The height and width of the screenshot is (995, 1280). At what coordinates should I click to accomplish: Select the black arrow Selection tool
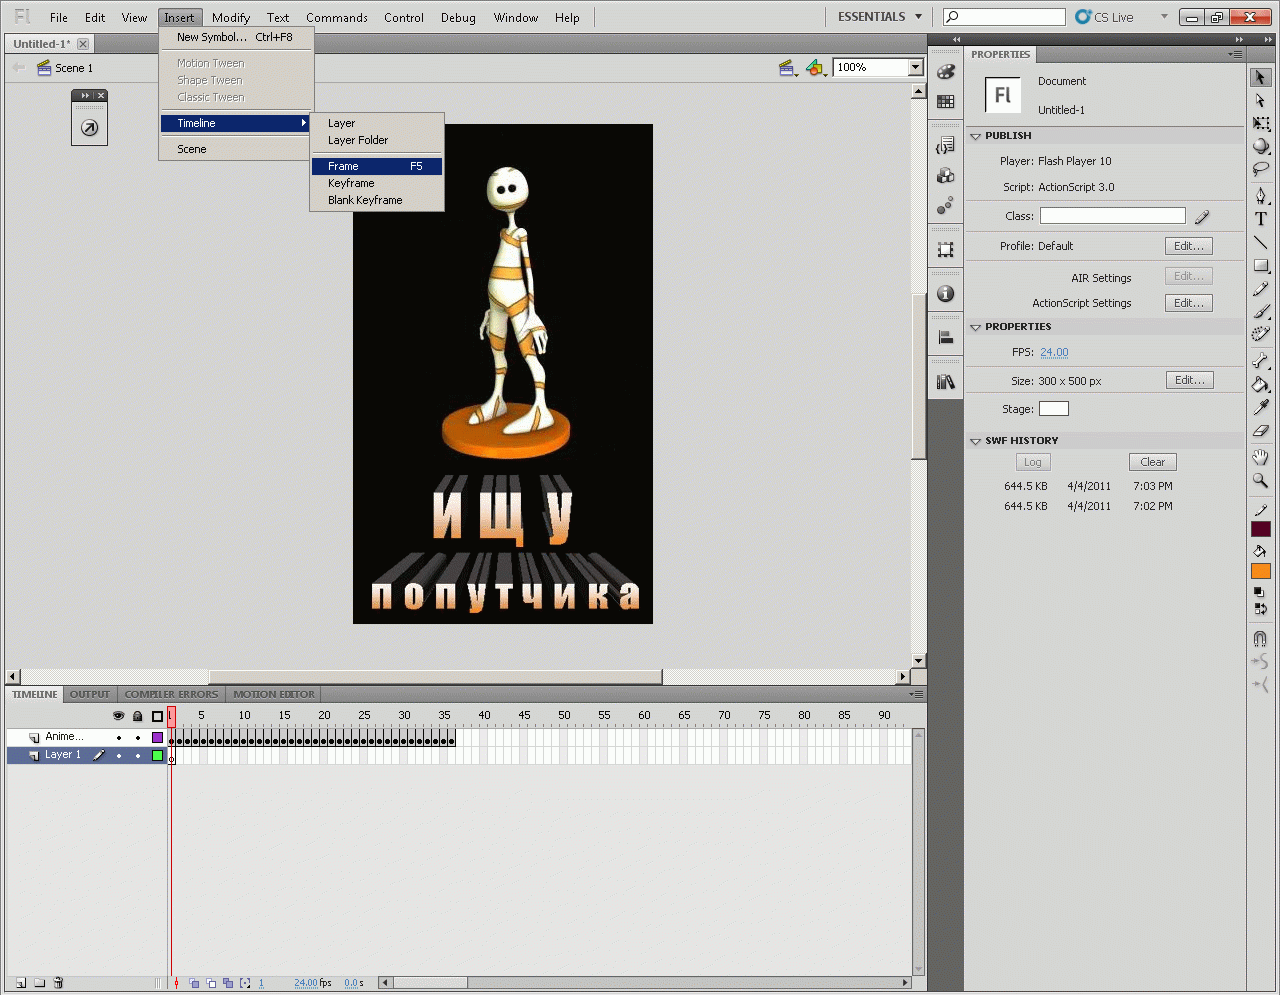point(1260,78)
